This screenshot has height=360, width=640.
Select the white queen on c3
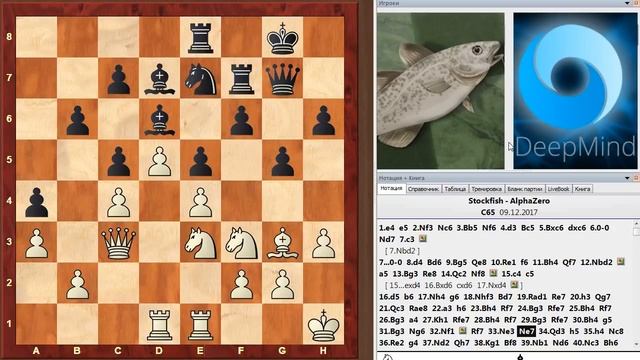click(119, 243)
